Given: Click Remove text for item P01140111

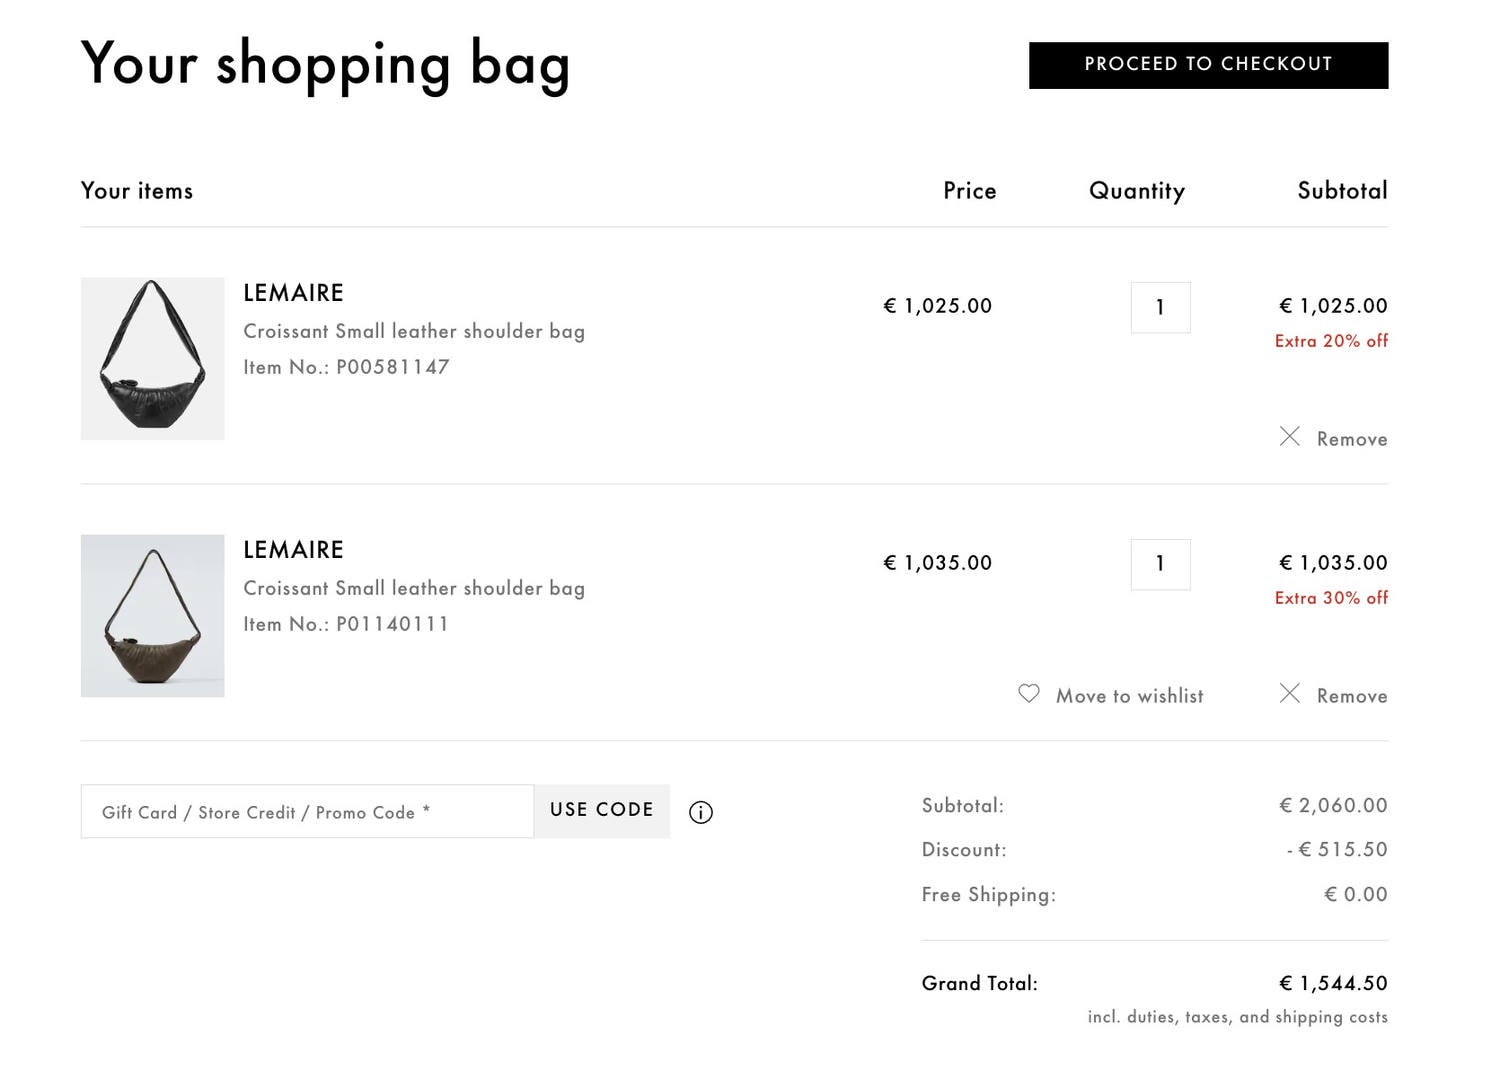Looking at the screenshot, I should 1352,696.
